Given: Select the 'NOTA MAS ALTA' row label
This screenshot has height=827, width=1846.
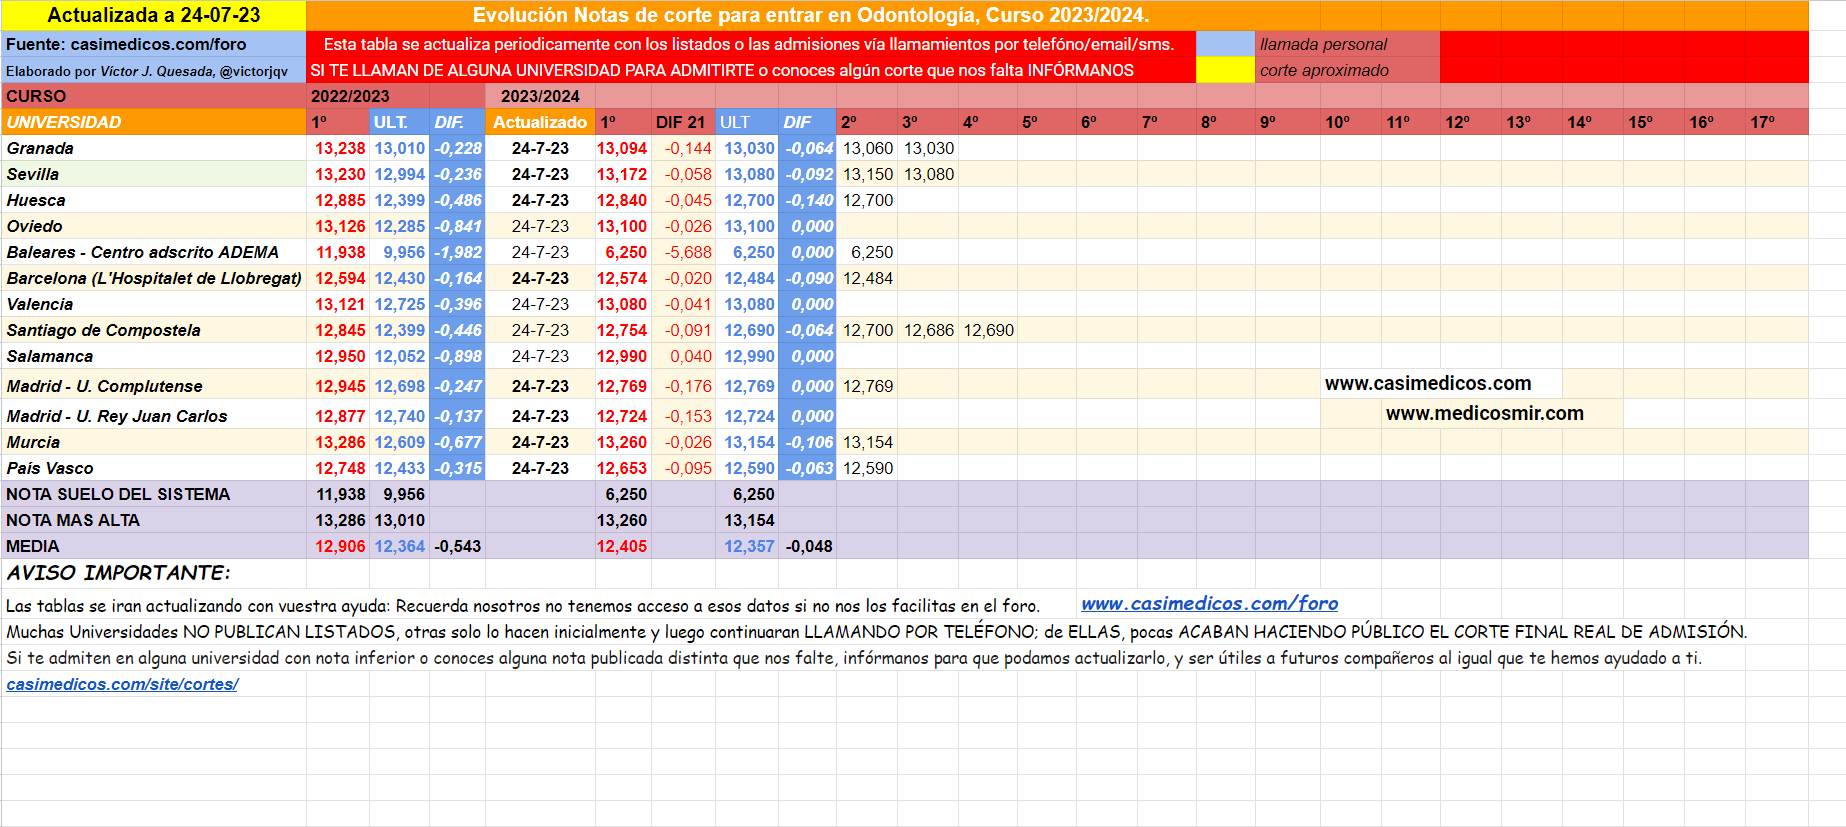Looking at the screenshot, I should point(154,520).
